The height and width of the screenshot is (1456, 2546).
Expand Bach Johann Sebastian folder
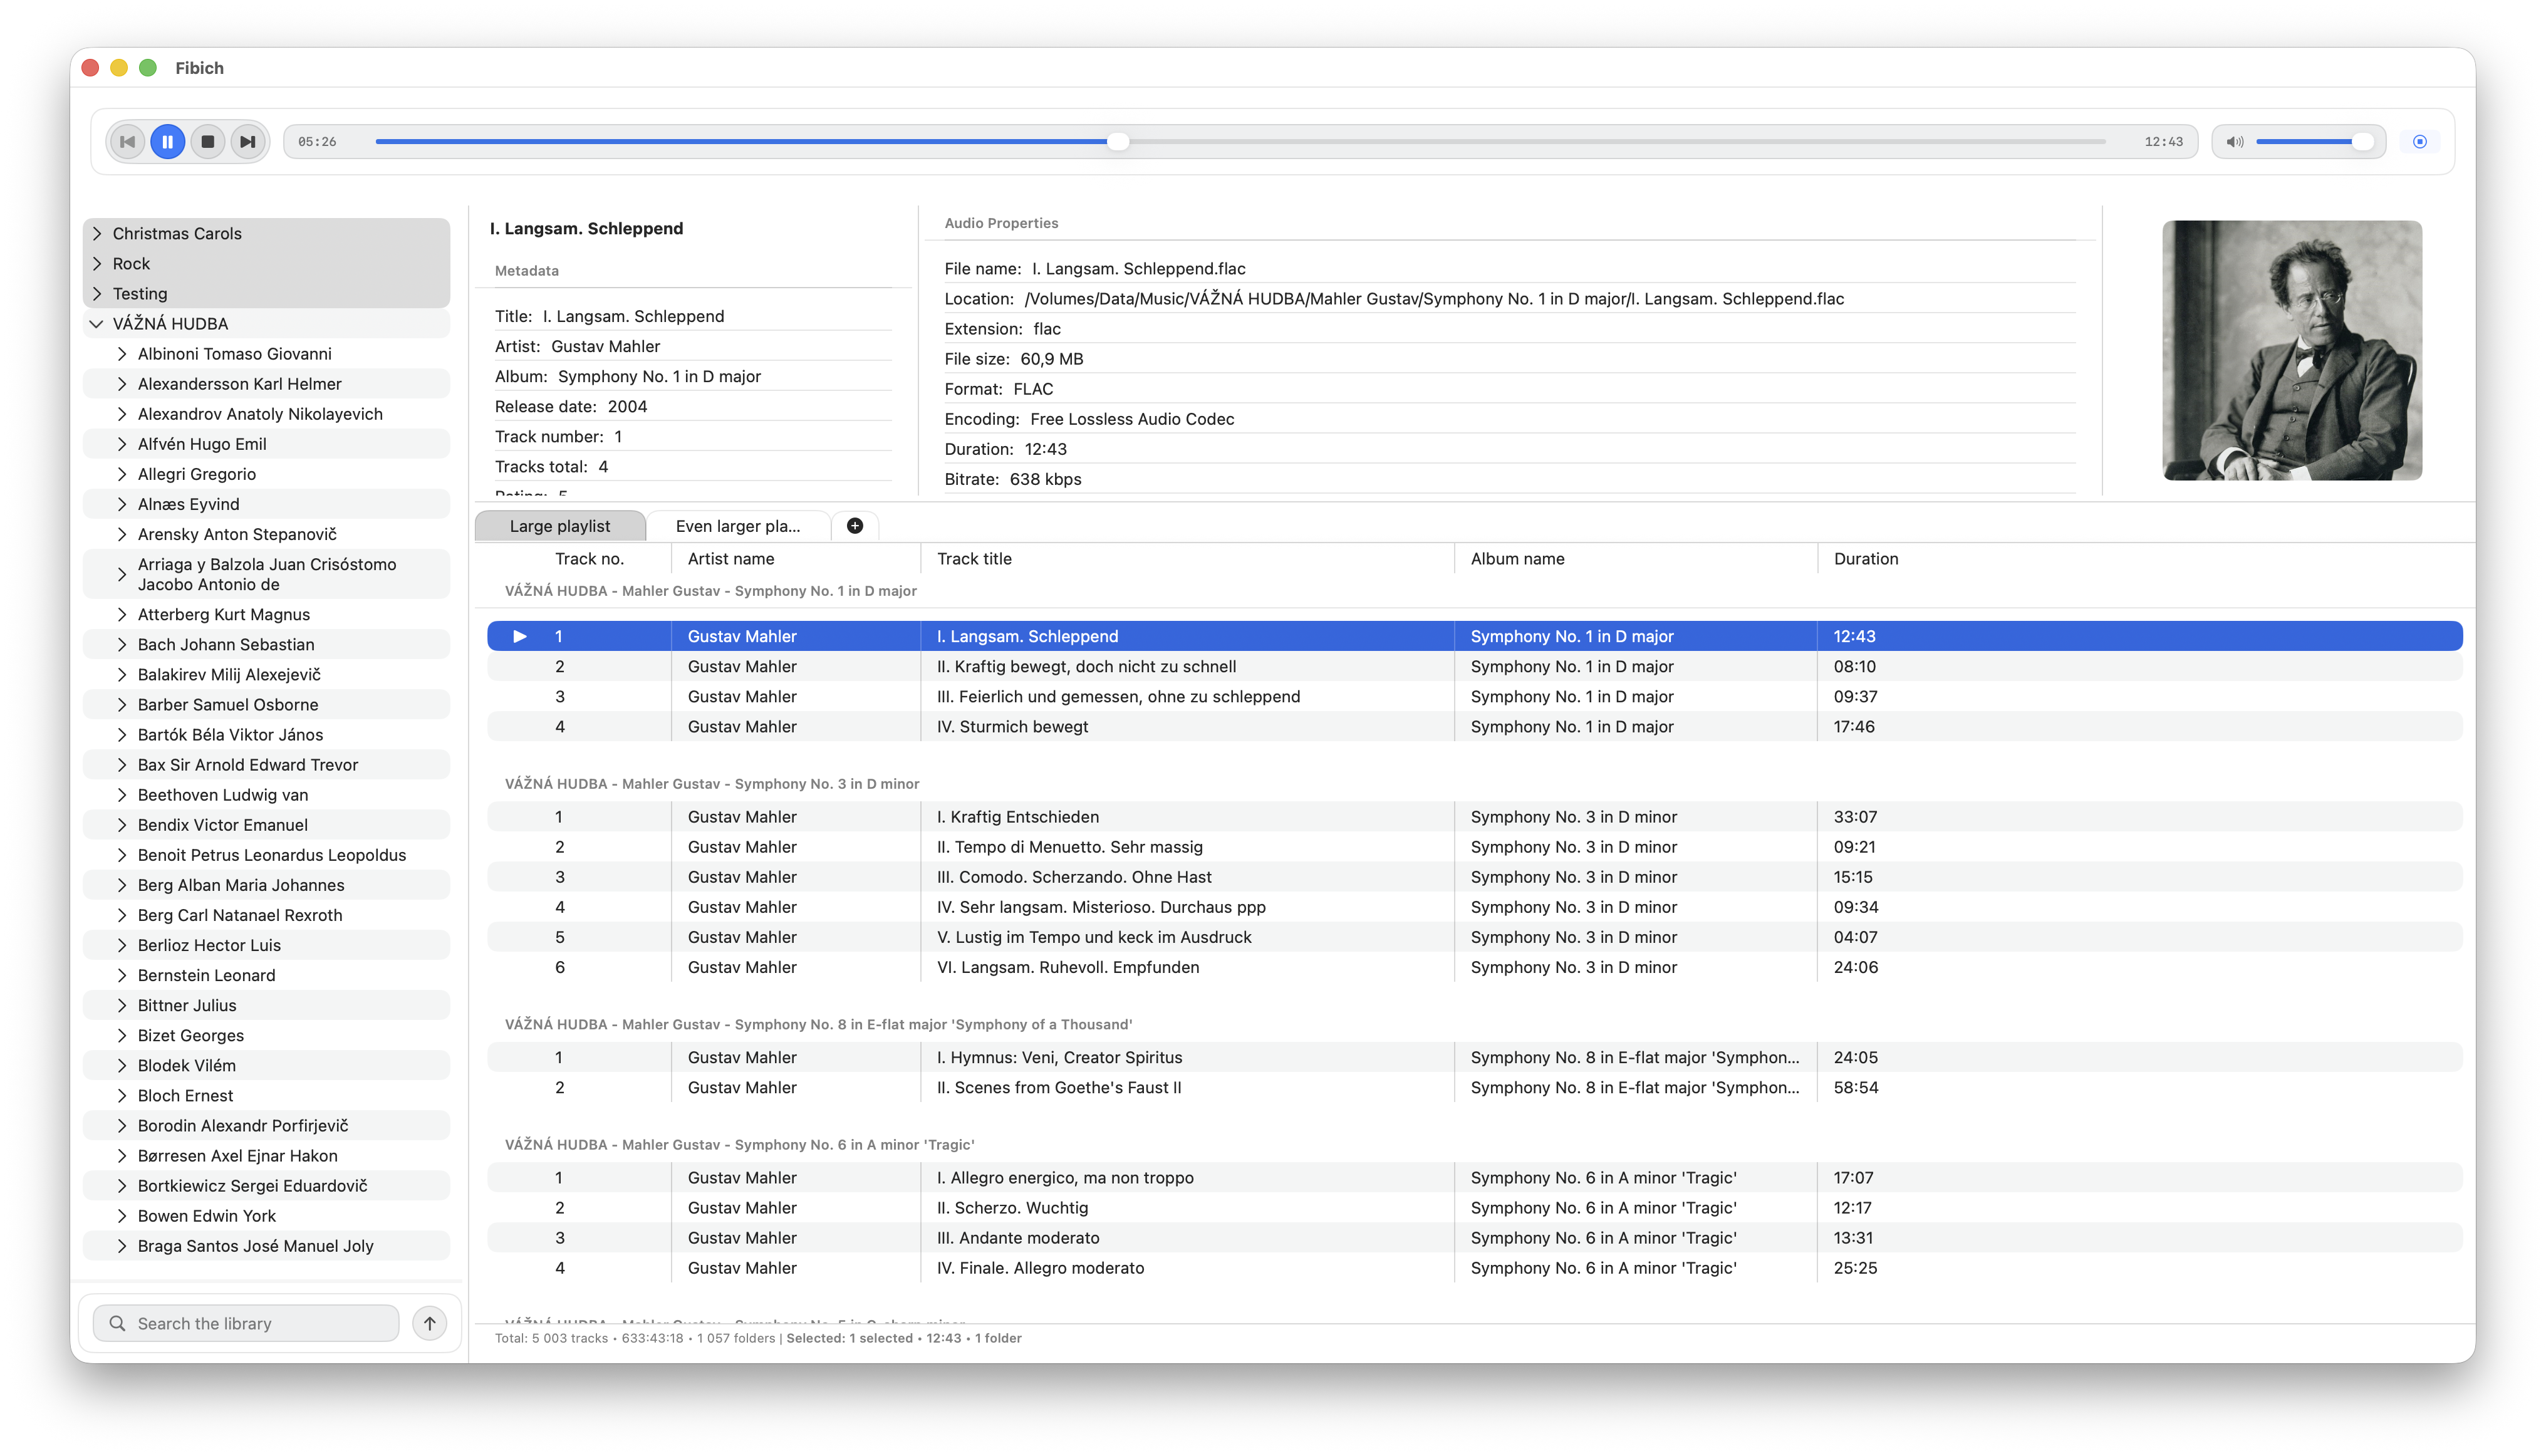pyautogui.click(x=122, y=644)
